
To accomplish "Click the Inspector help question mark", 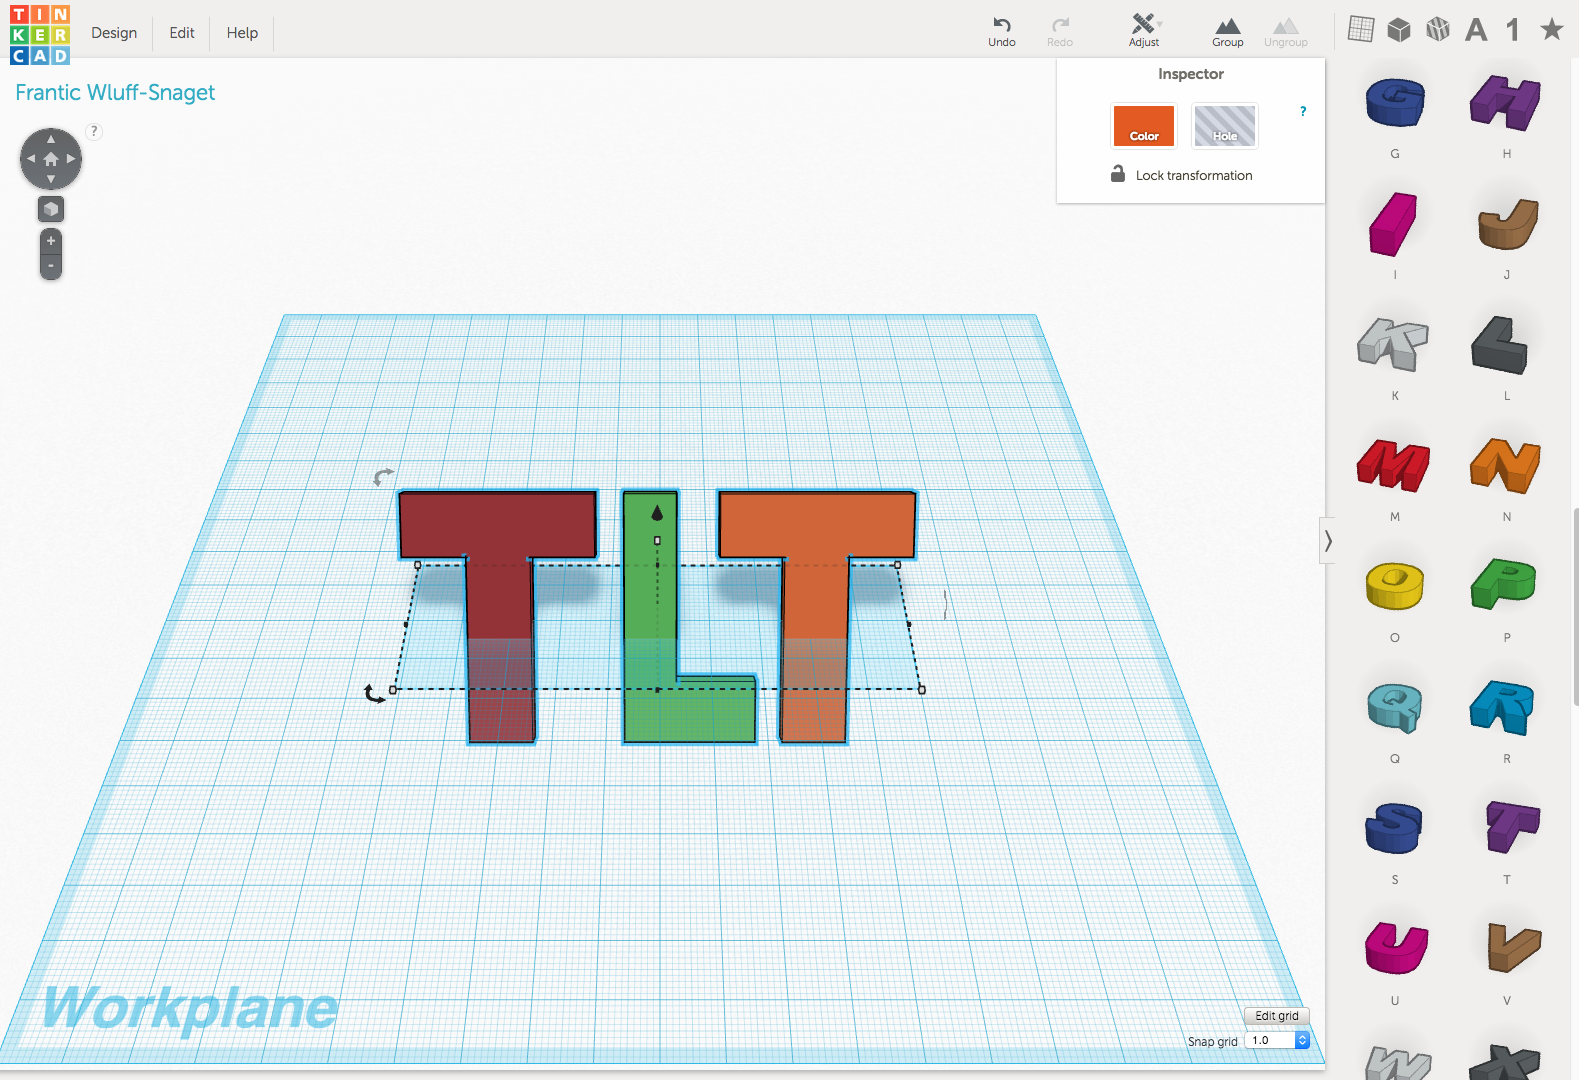I will click(1303, 111).
